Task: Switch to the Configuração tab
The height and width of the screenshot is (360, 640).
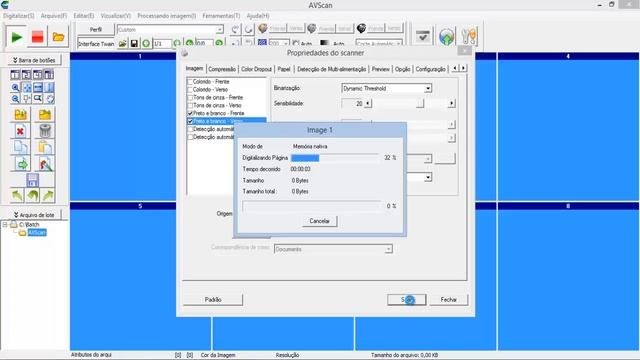Action: [x=430, y=69]
